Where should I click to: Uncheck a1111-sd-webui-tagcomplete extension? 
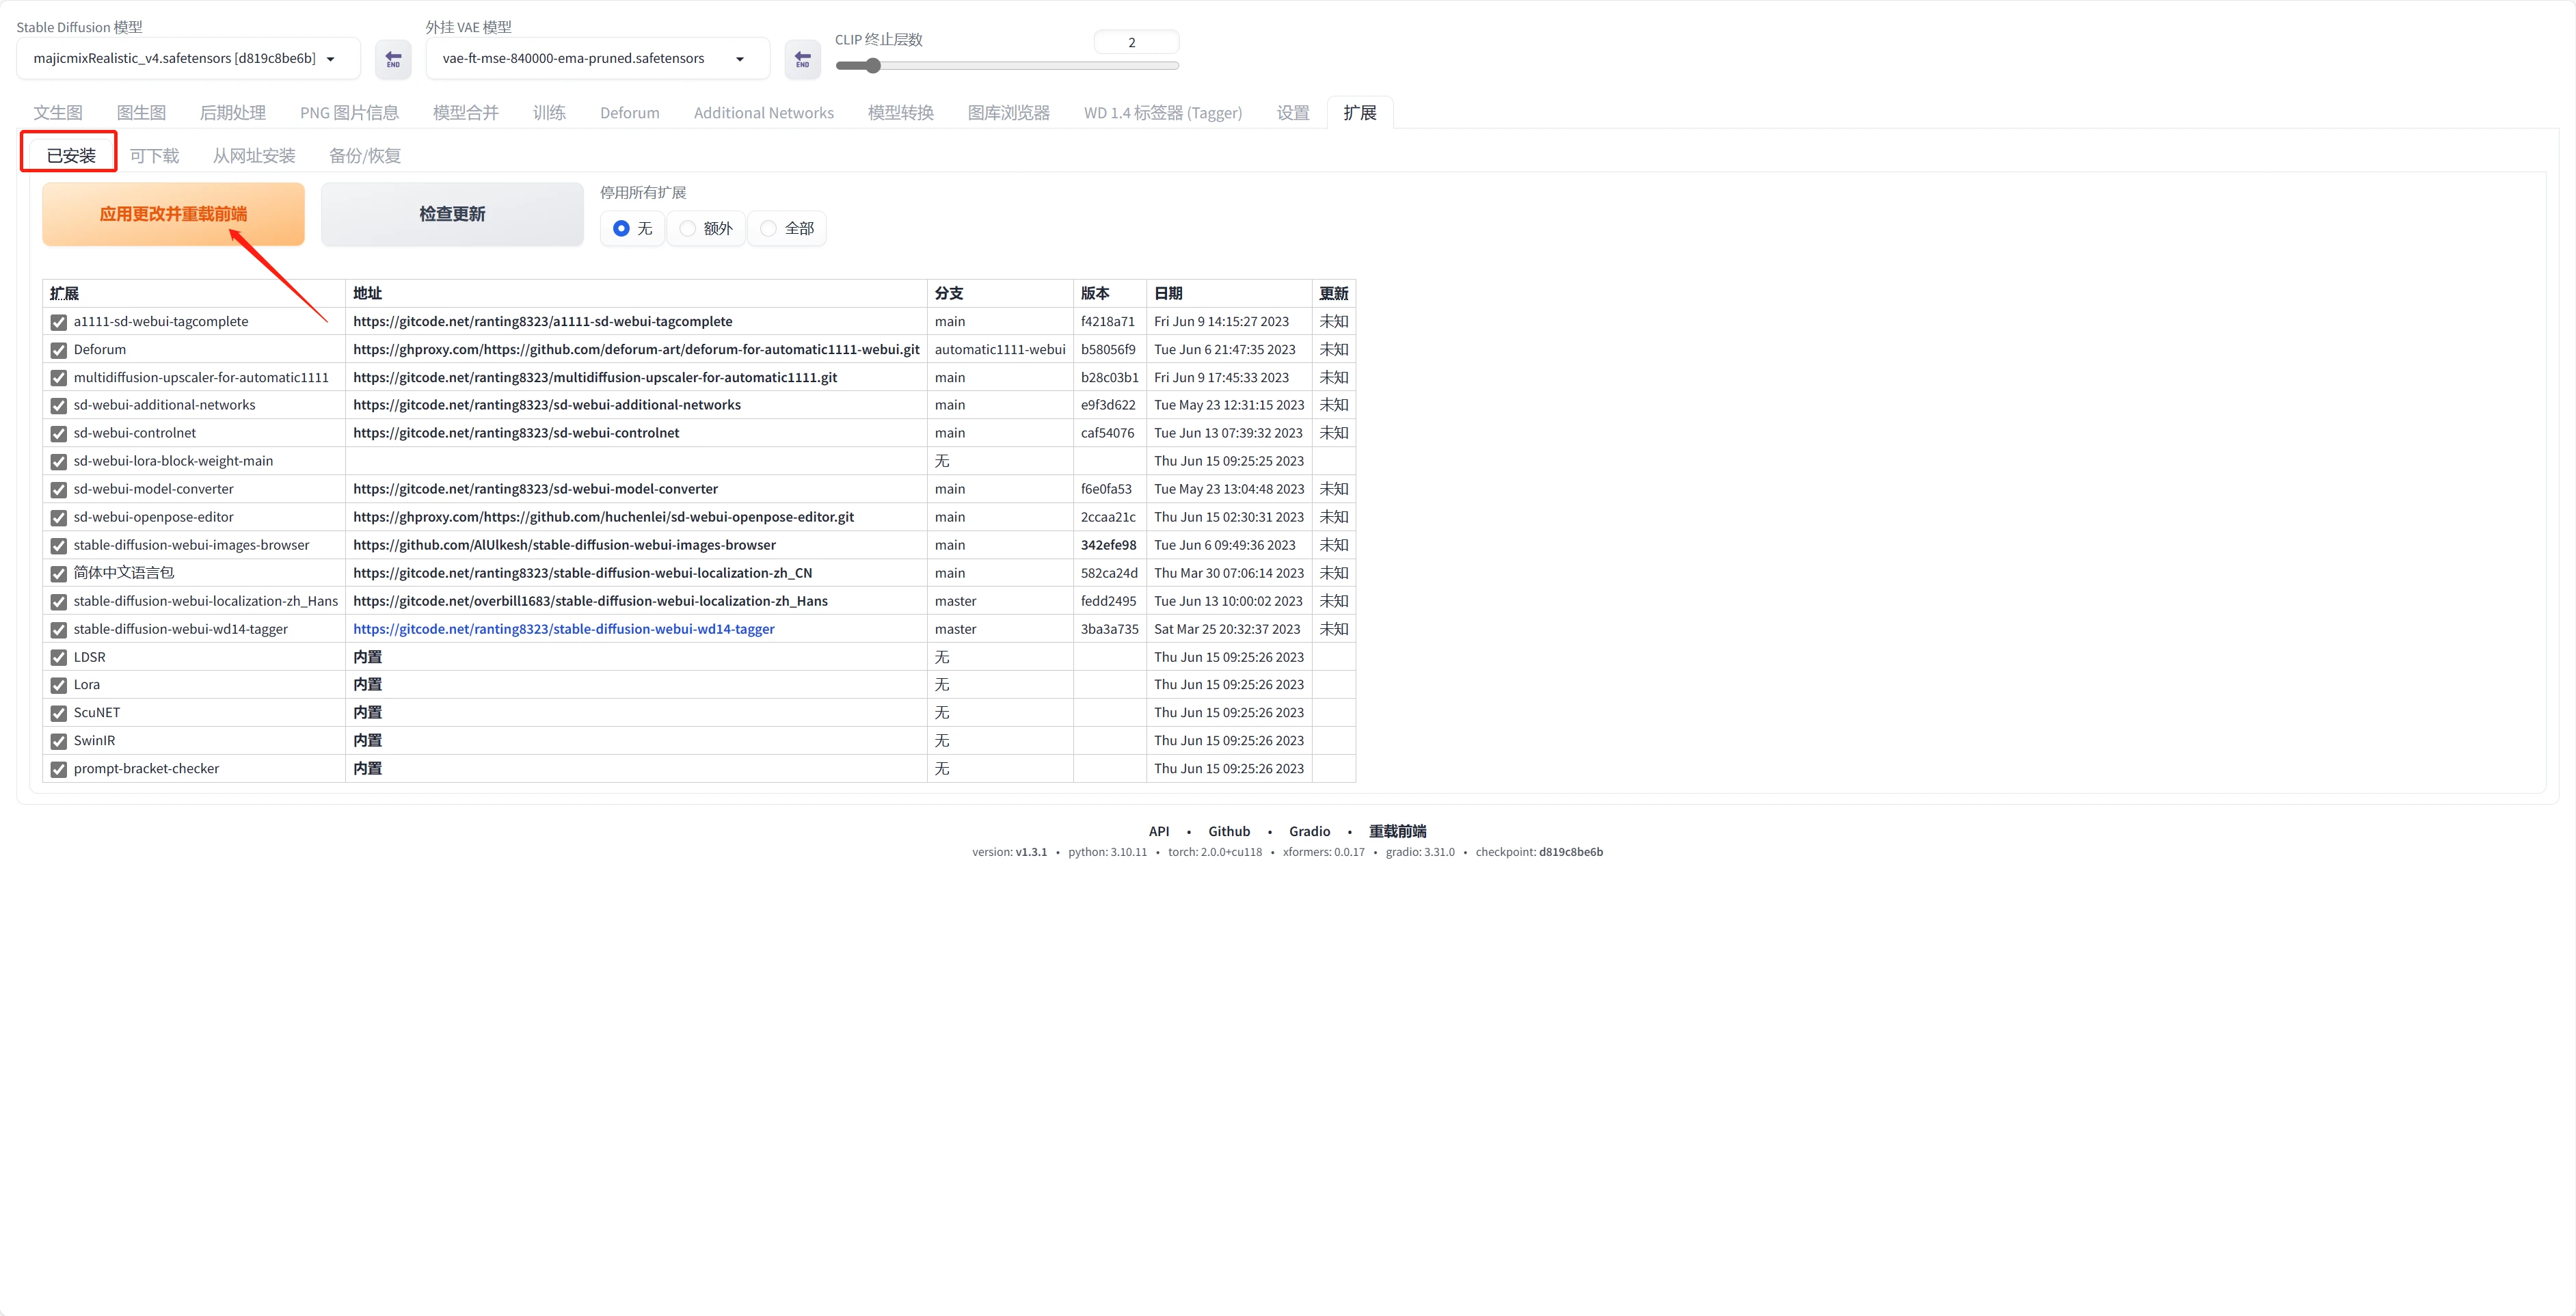click(59, 322)
